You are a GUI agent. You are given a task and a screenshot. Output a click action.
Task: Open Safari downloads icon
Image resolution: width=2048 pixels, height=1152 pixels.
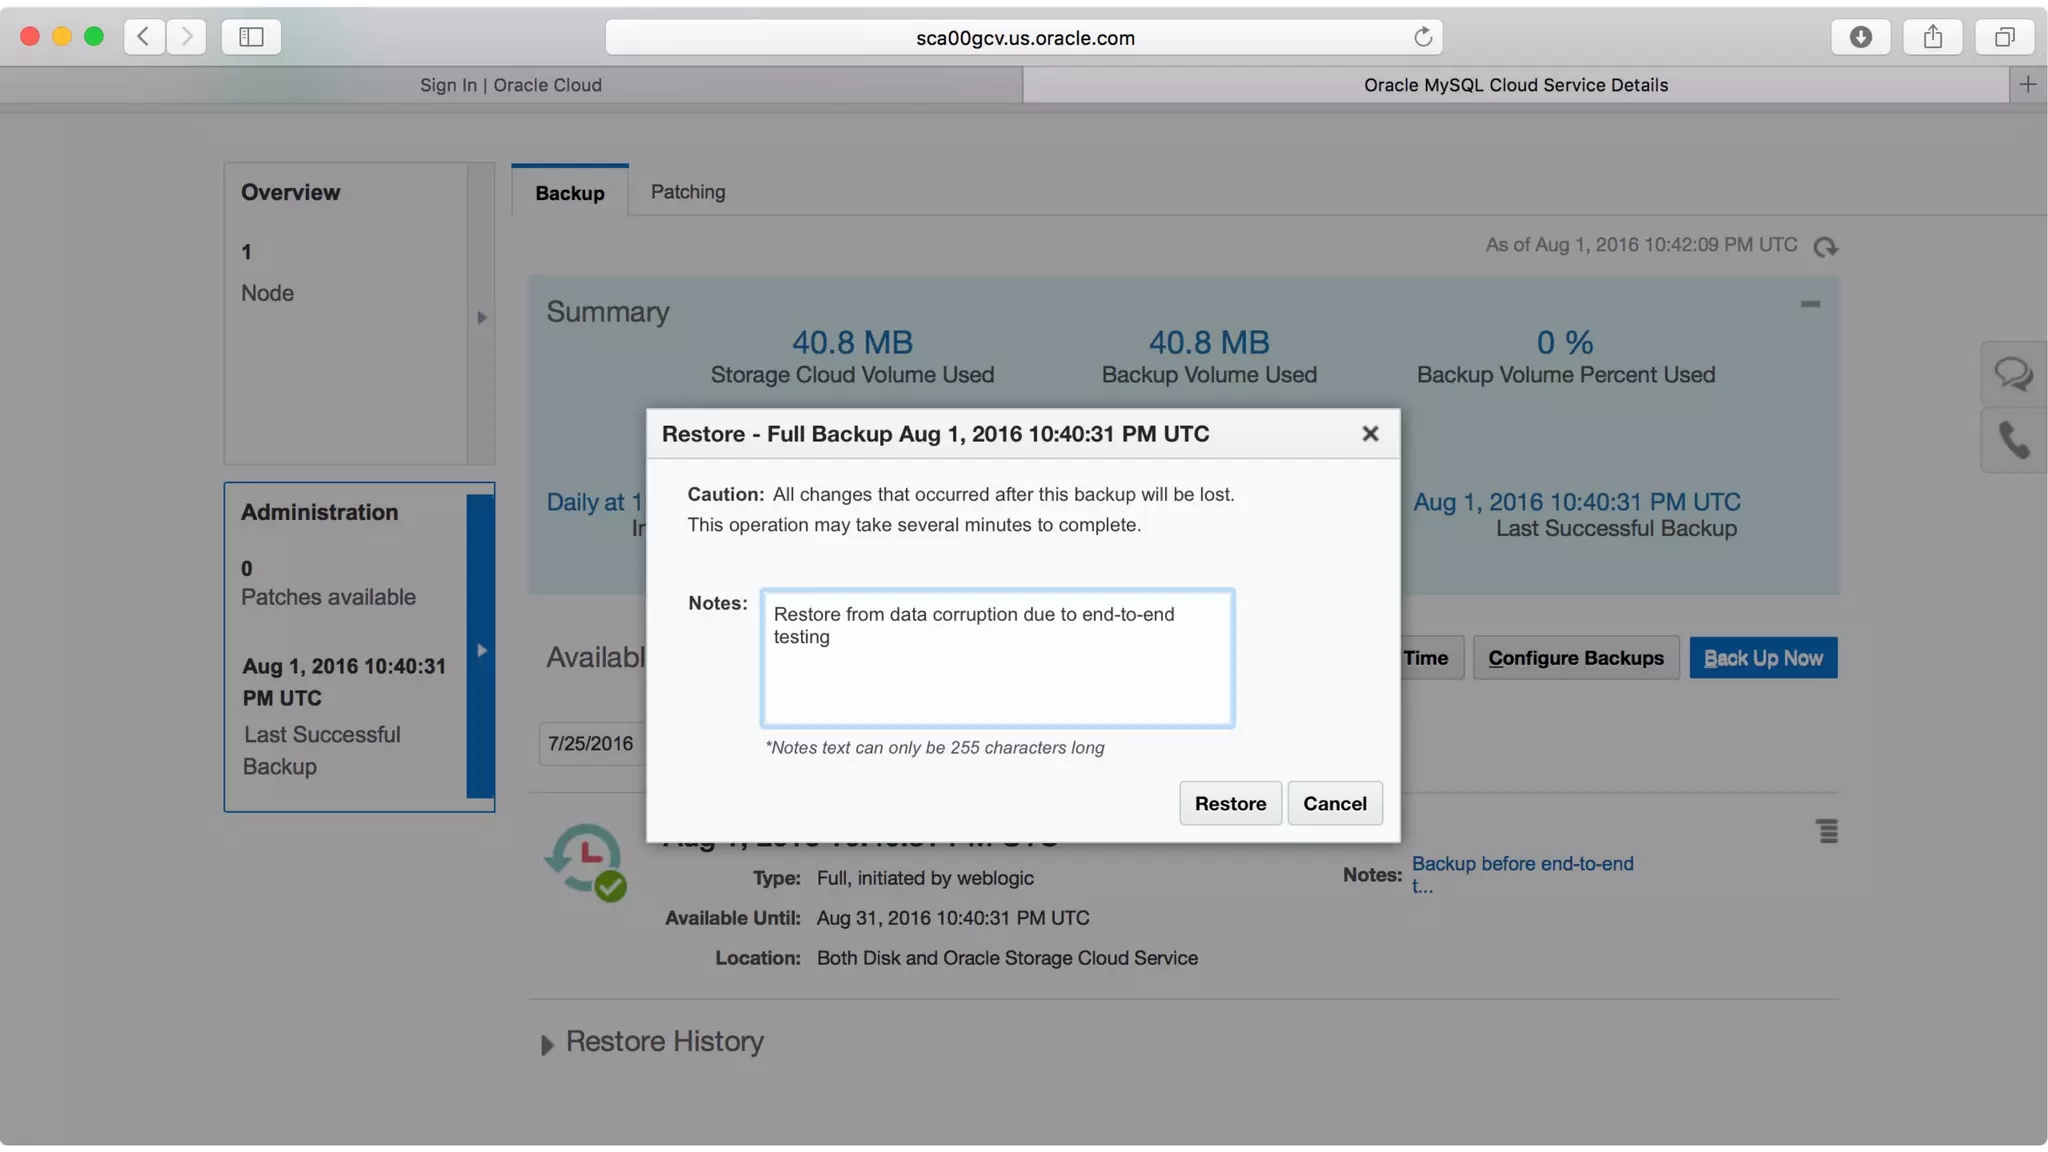[1860, 37]
